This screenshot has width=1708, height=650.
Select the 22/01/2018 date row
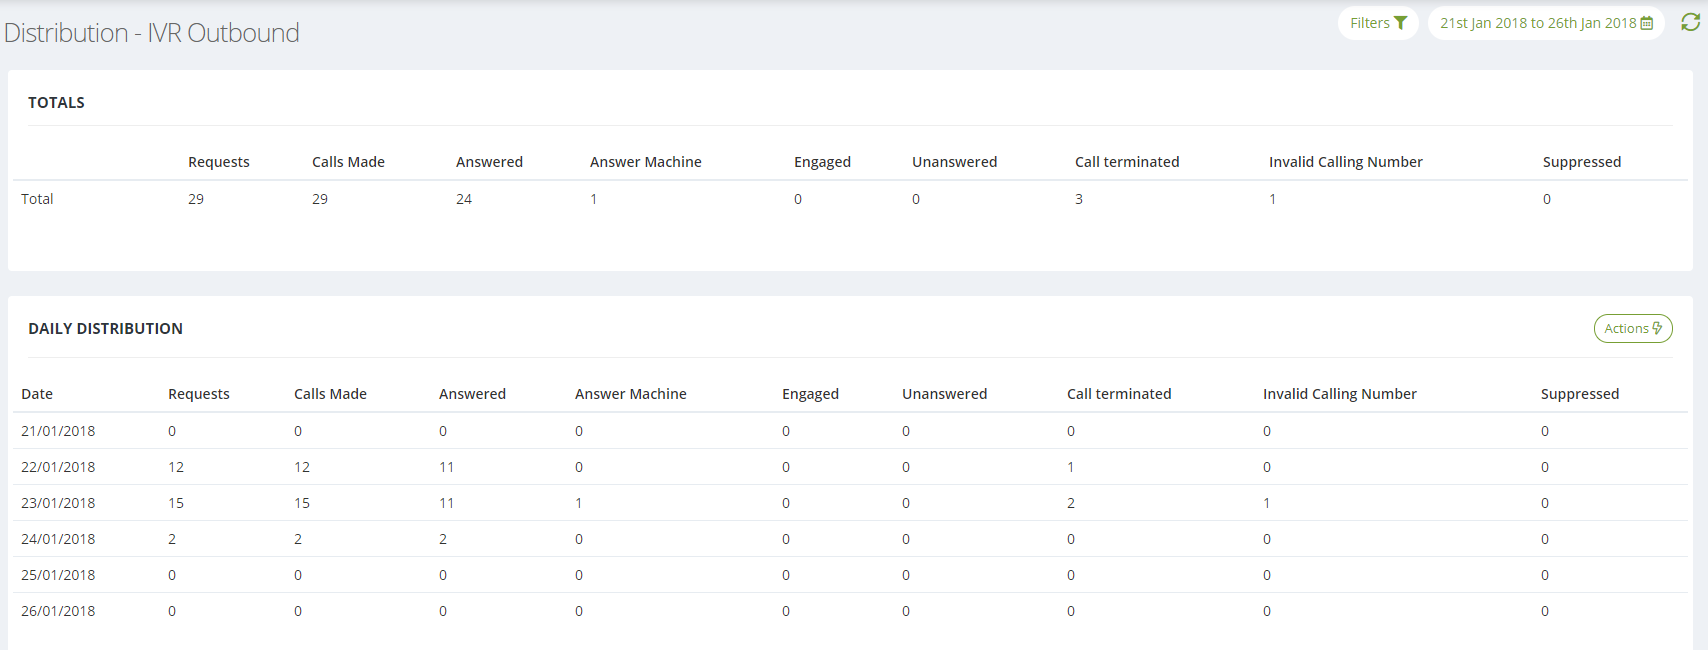coord(848,467)
